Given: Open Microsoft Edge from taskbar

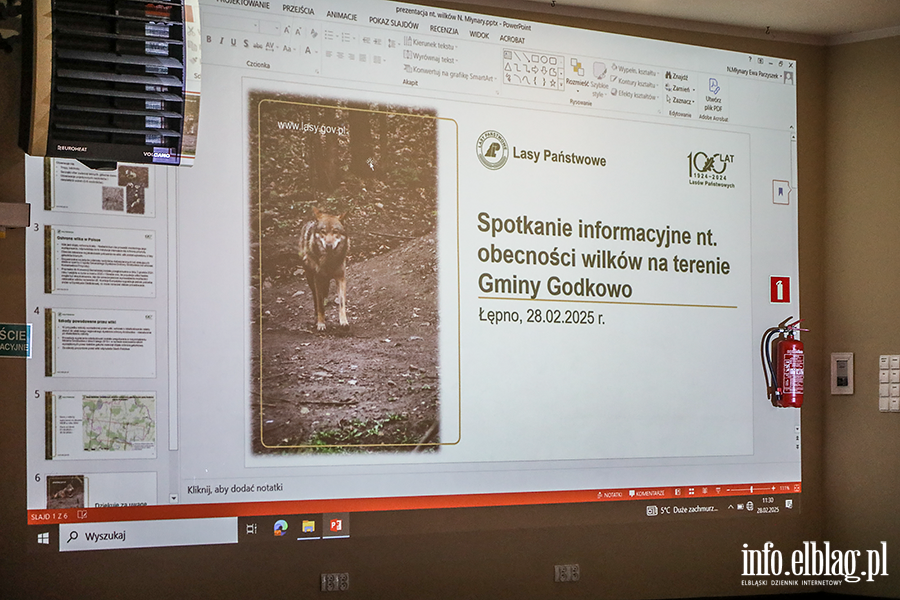Looking at the screenshot, I should click(280, 527).
